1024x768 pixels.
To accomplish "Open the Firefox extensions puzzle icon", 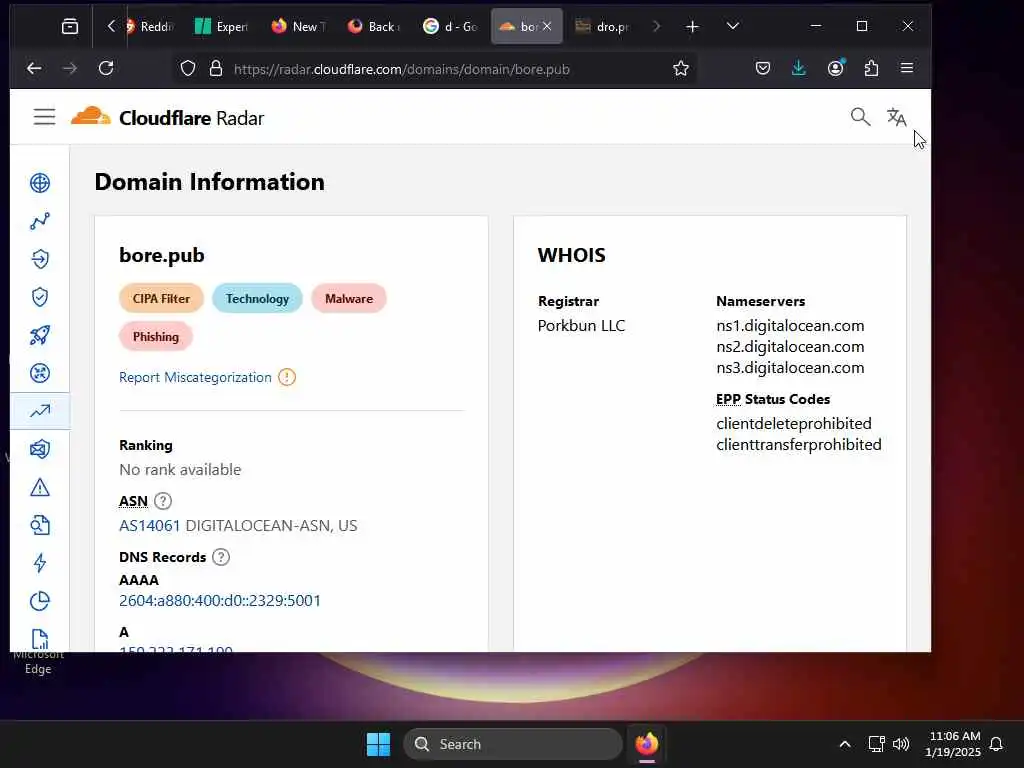I will (x=871, y=68).
